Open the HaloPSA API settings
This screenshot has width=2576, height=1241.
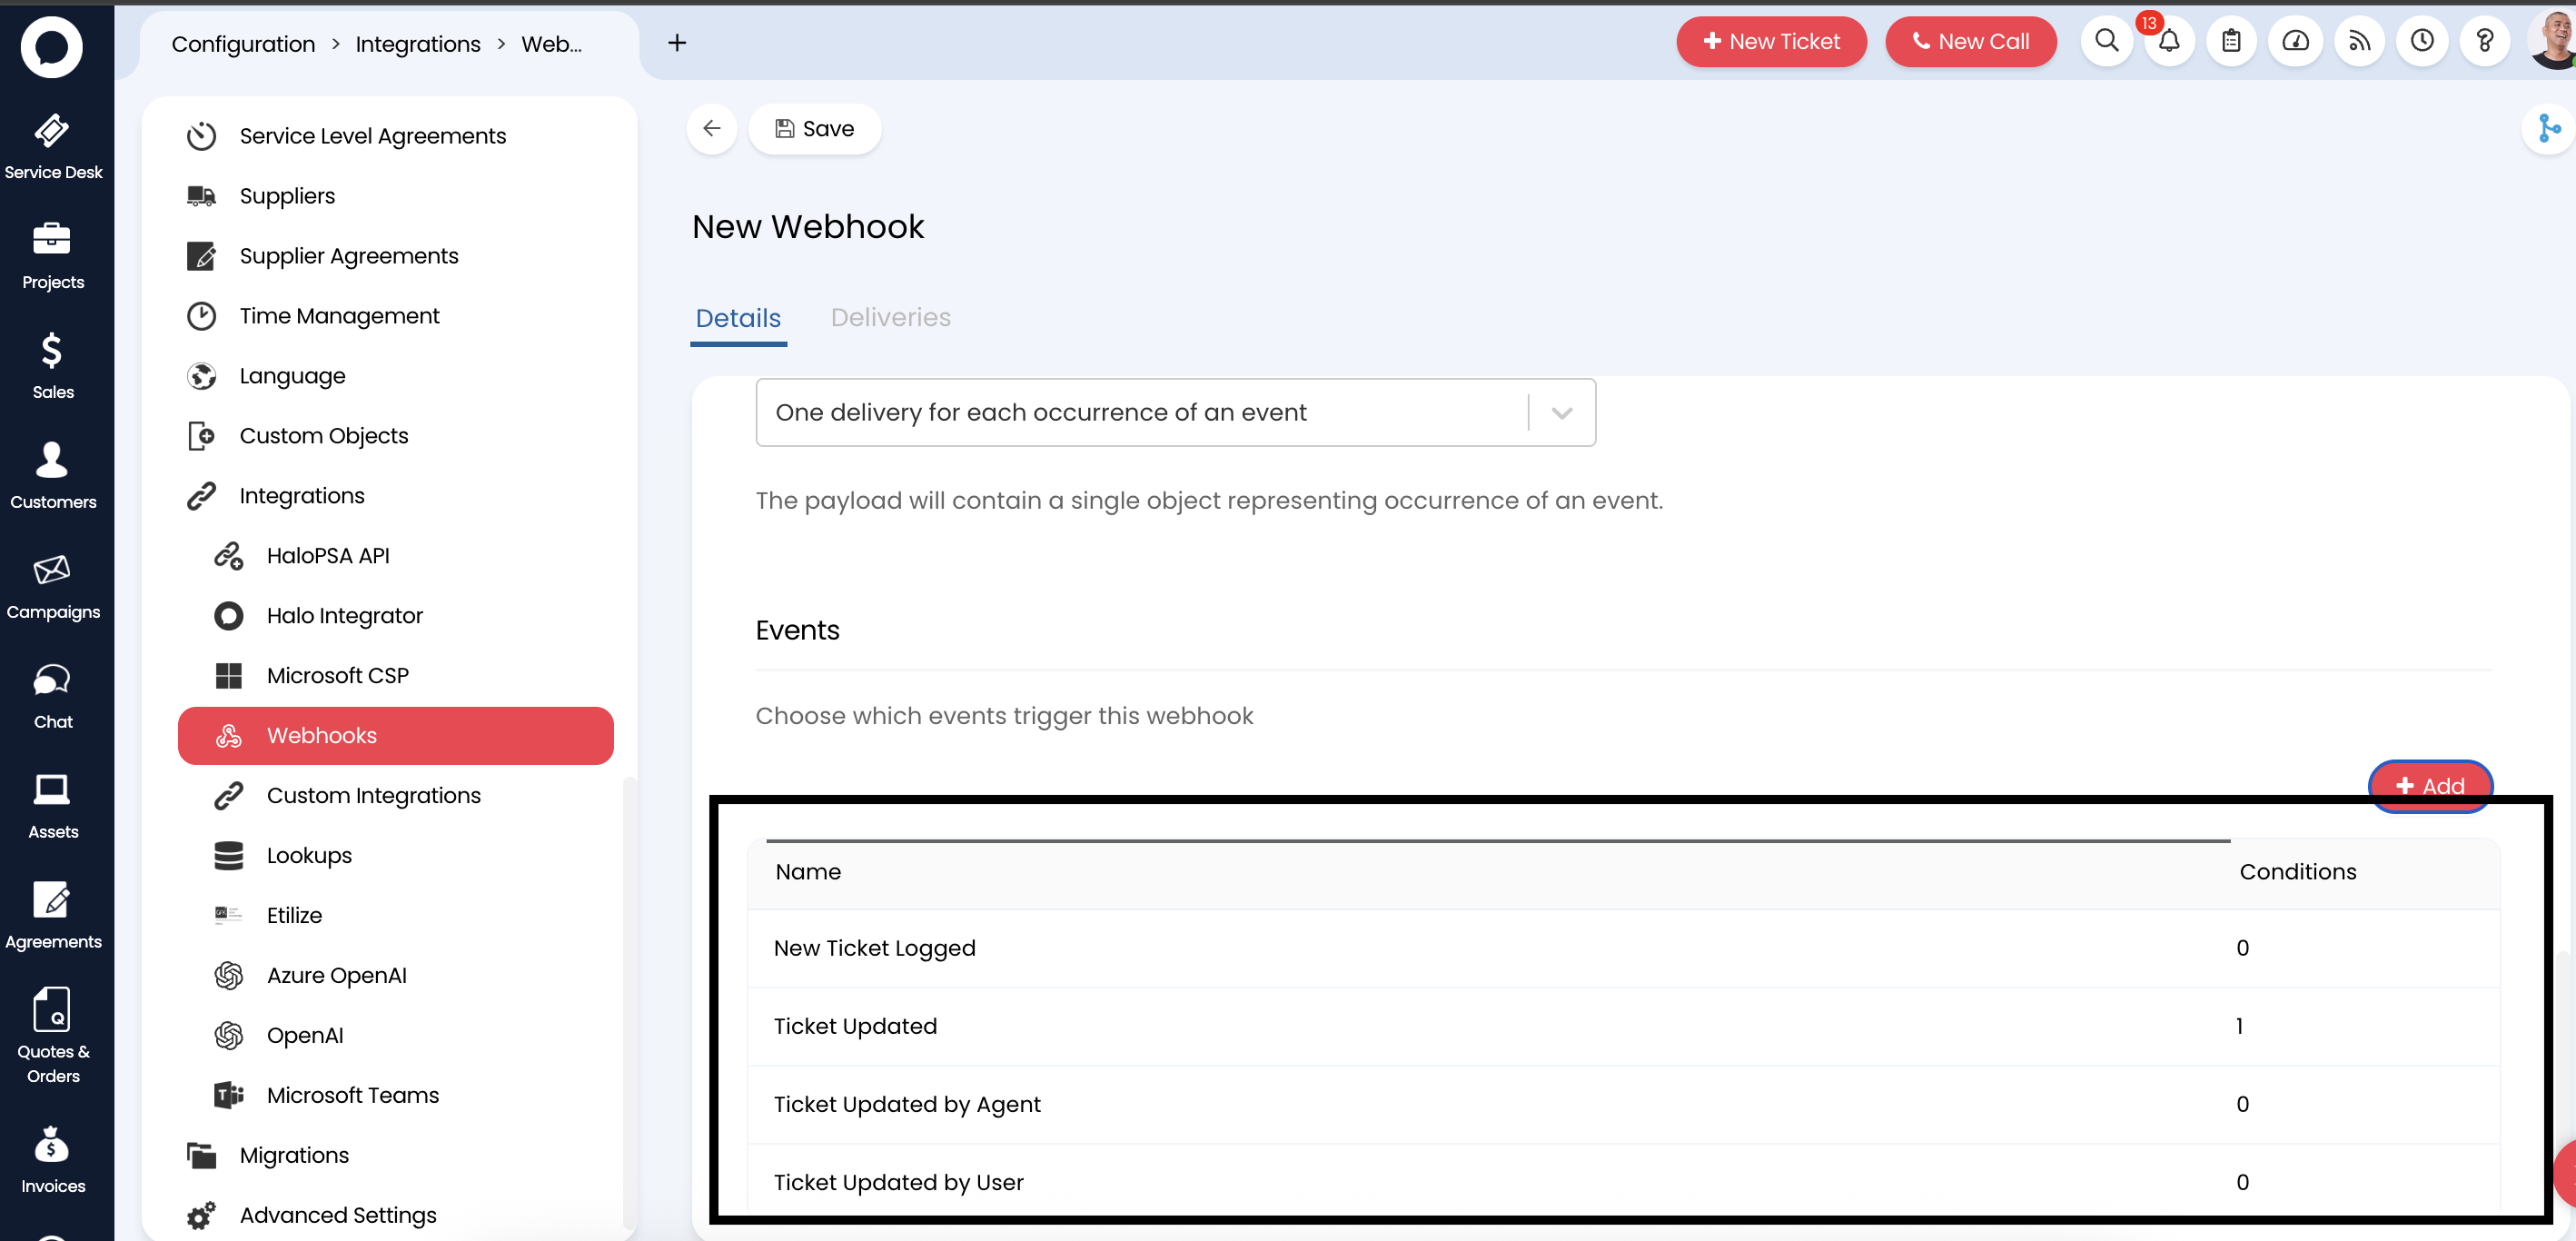(329, 555)
